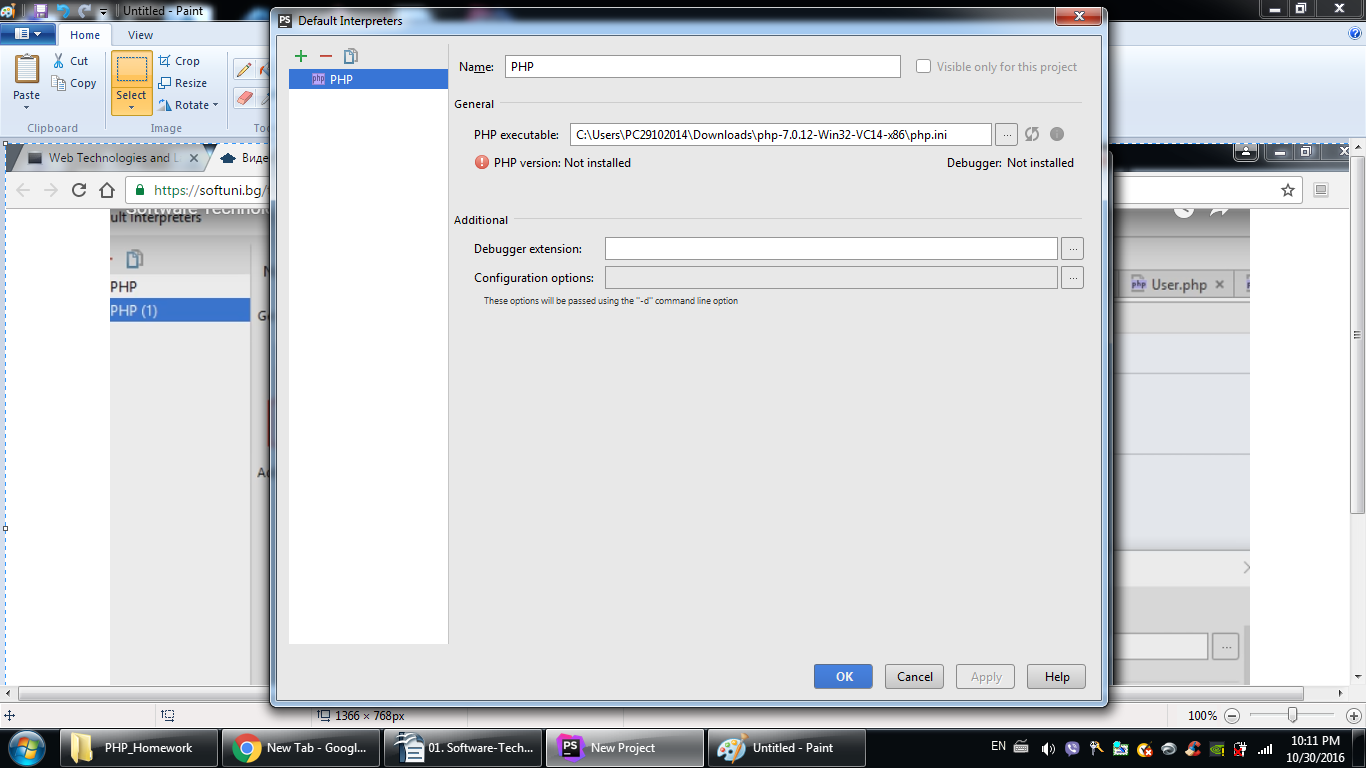The height and width of the screenshot is (768, 1366).
Task: Open the Configuration options editor button
Action: [x=1072, y=277]
